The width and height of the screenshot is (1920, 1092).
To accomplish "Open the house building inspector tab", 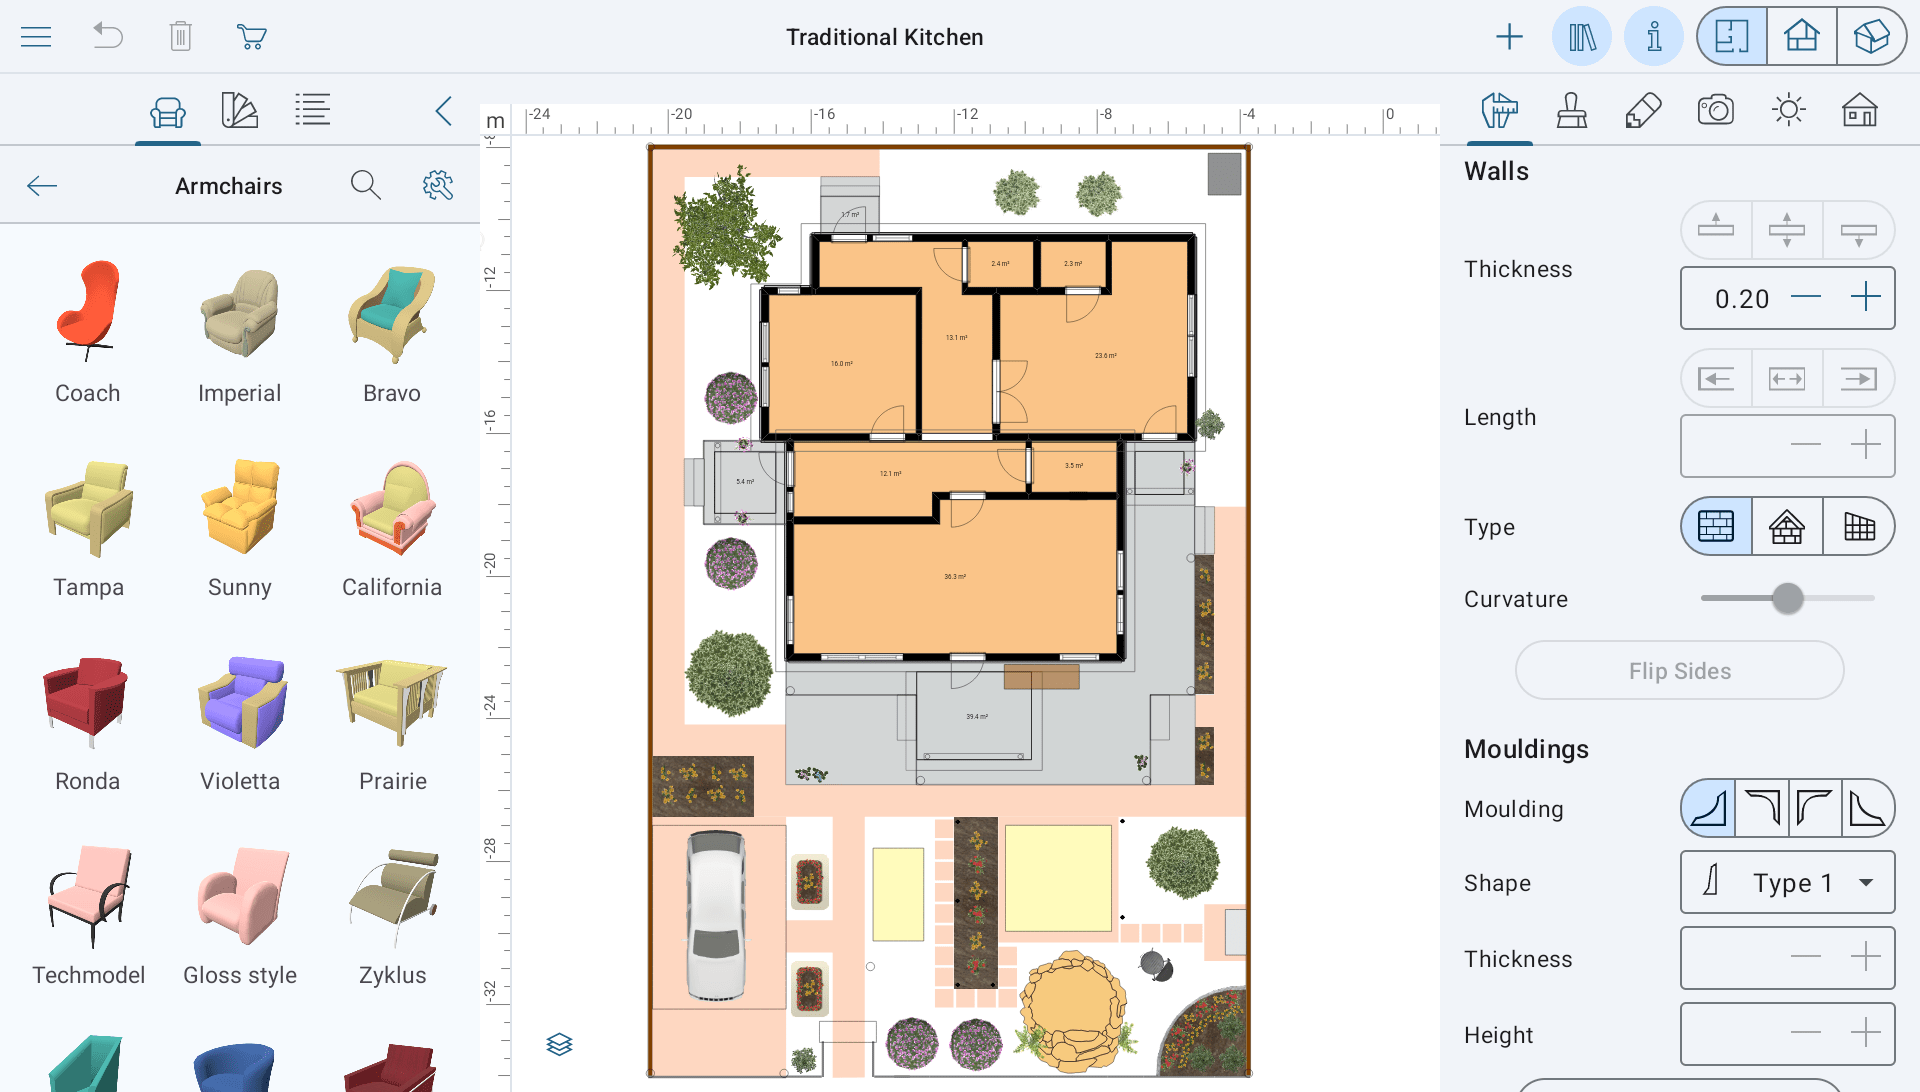I will pos(1860,110).
